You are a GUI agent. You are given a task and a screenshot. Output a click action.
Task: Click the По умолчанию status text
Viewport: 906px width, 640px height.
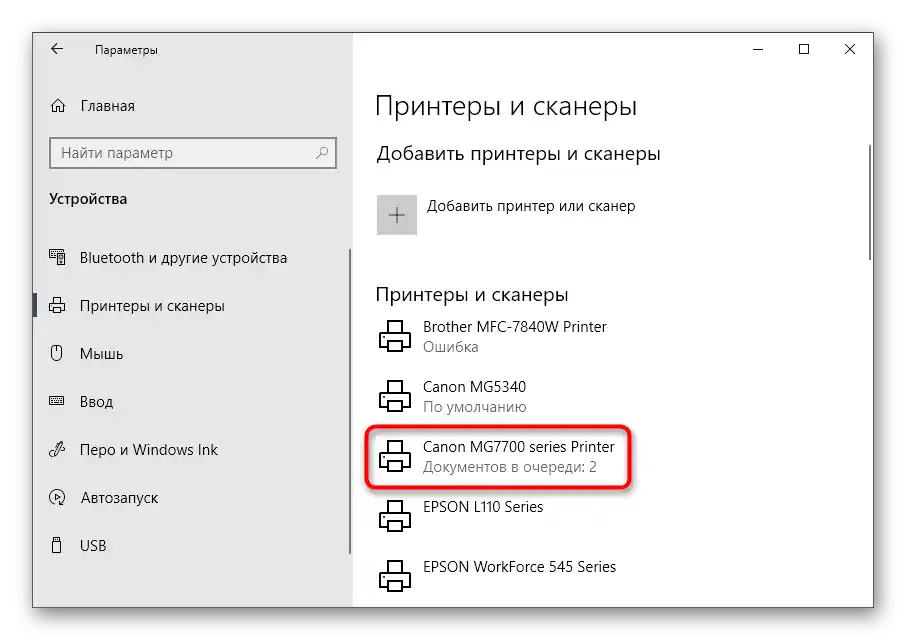click(474, 407)
